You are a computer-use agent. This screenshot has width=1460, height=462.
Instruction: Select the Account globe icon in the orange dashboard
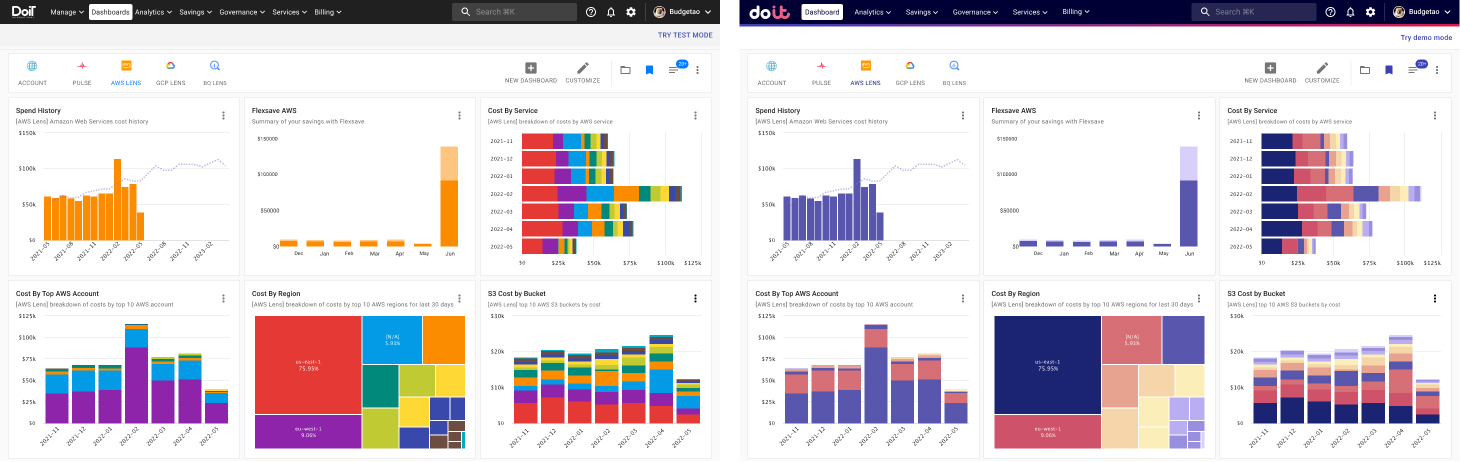click(x=32, y=66)
